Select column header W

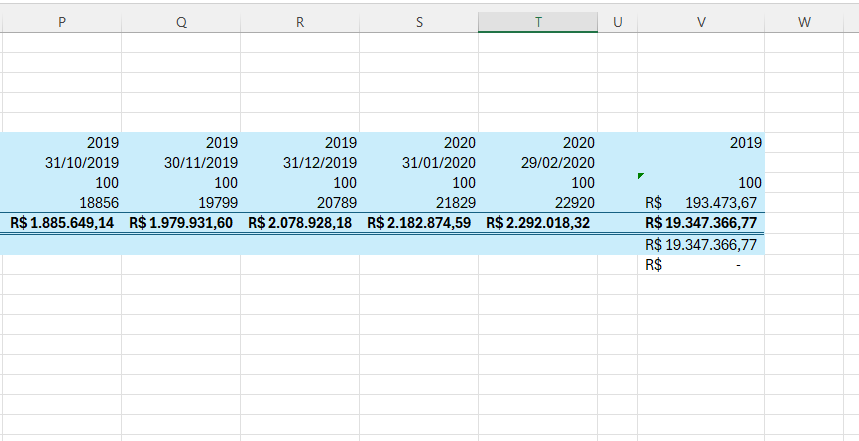pyautogui.click(x=804, y=22)
